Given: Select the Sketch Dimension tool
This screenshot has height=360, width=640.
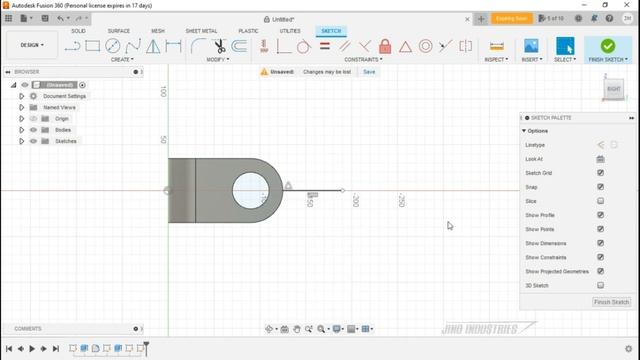Looking at the screenshot, I should pos(173,46).
